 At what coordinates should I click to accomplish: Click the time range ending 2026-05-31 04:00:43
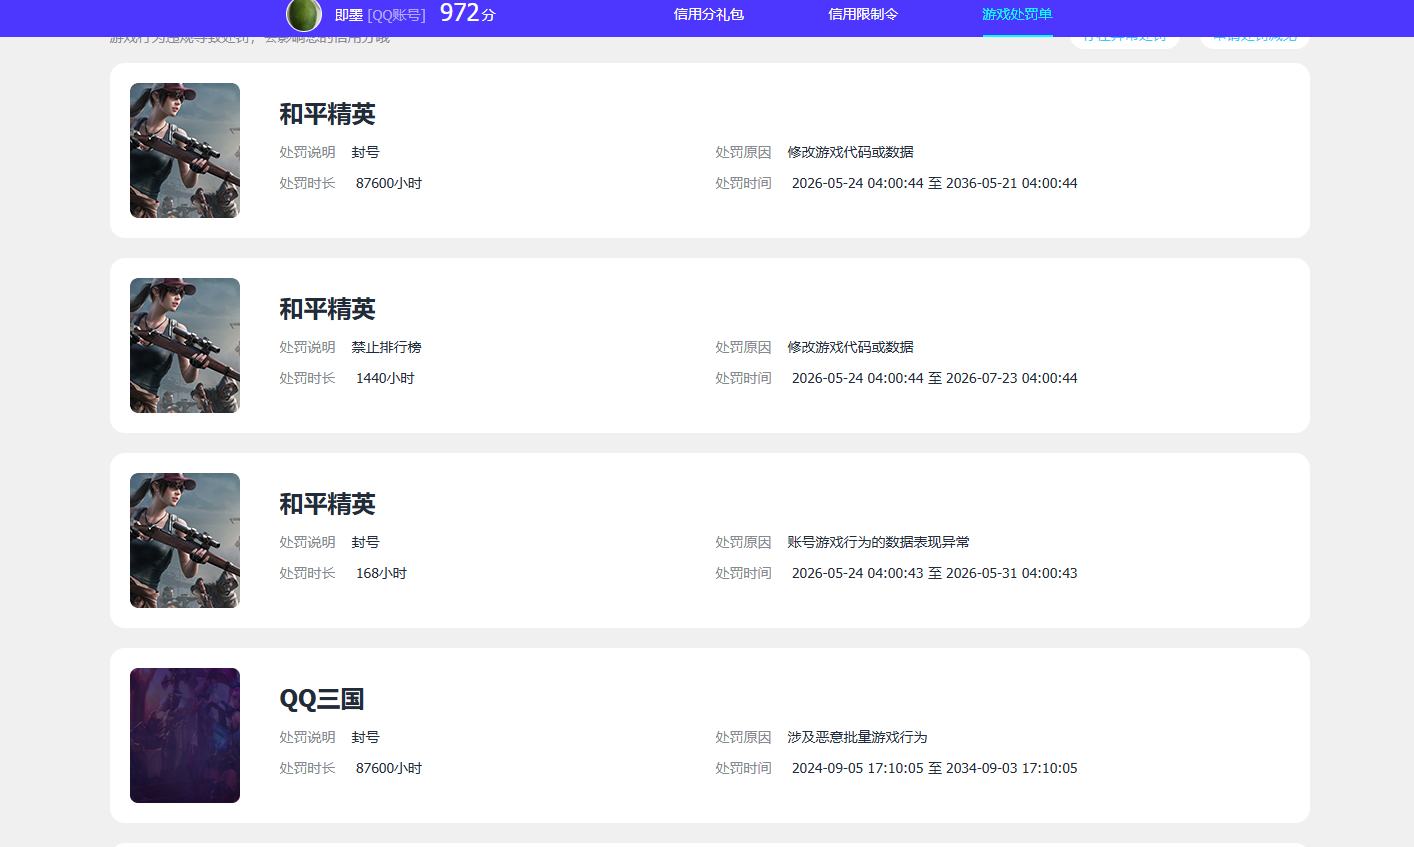click(x=935, y=573)
